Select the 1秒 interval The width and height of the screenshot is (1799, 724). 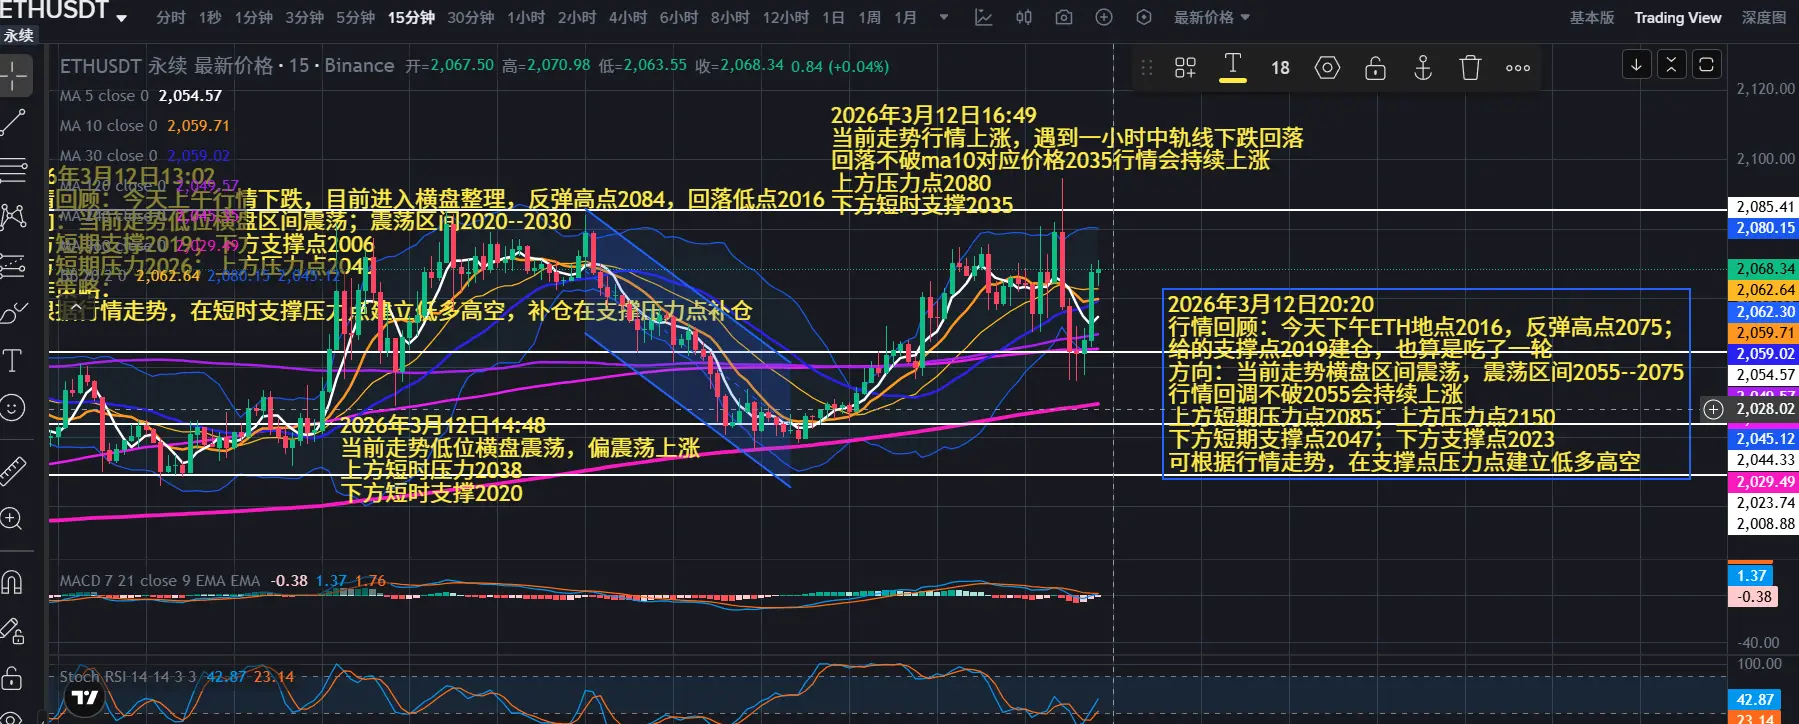pos(210,17)
